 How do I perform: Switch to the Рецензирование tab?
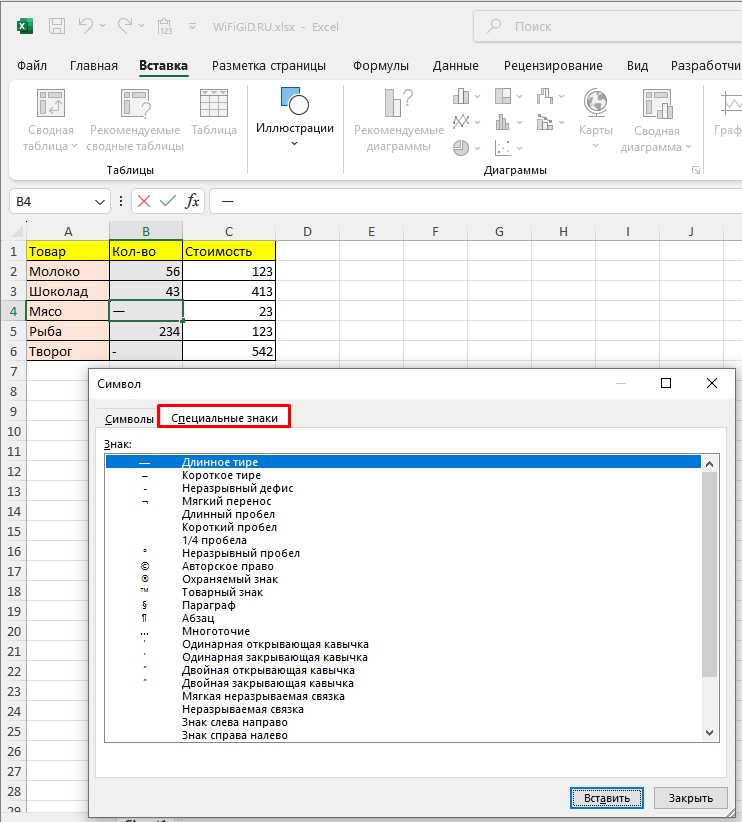553,66
